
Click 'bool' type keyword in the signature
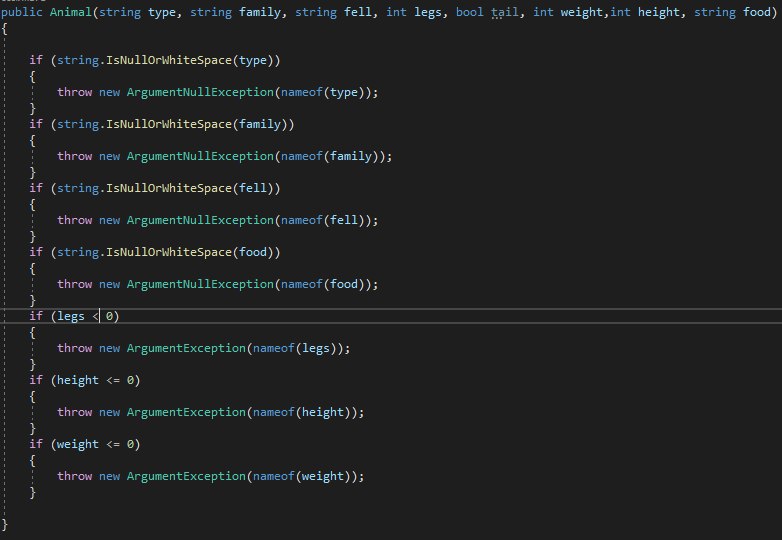coord(469,12)
